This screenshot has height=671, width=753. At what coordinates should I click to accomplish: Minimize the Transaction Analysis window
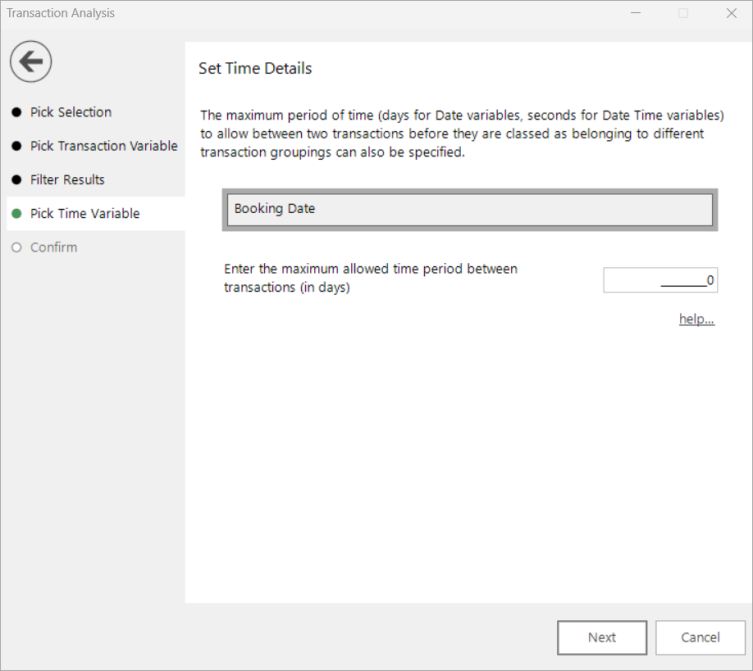[x=636, y=13]
